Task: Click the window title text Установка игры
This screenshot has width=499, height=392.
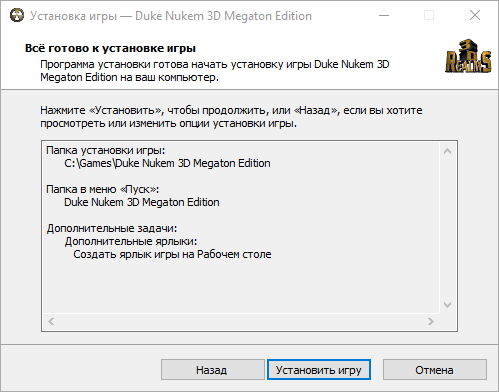Action: [73, 16]
